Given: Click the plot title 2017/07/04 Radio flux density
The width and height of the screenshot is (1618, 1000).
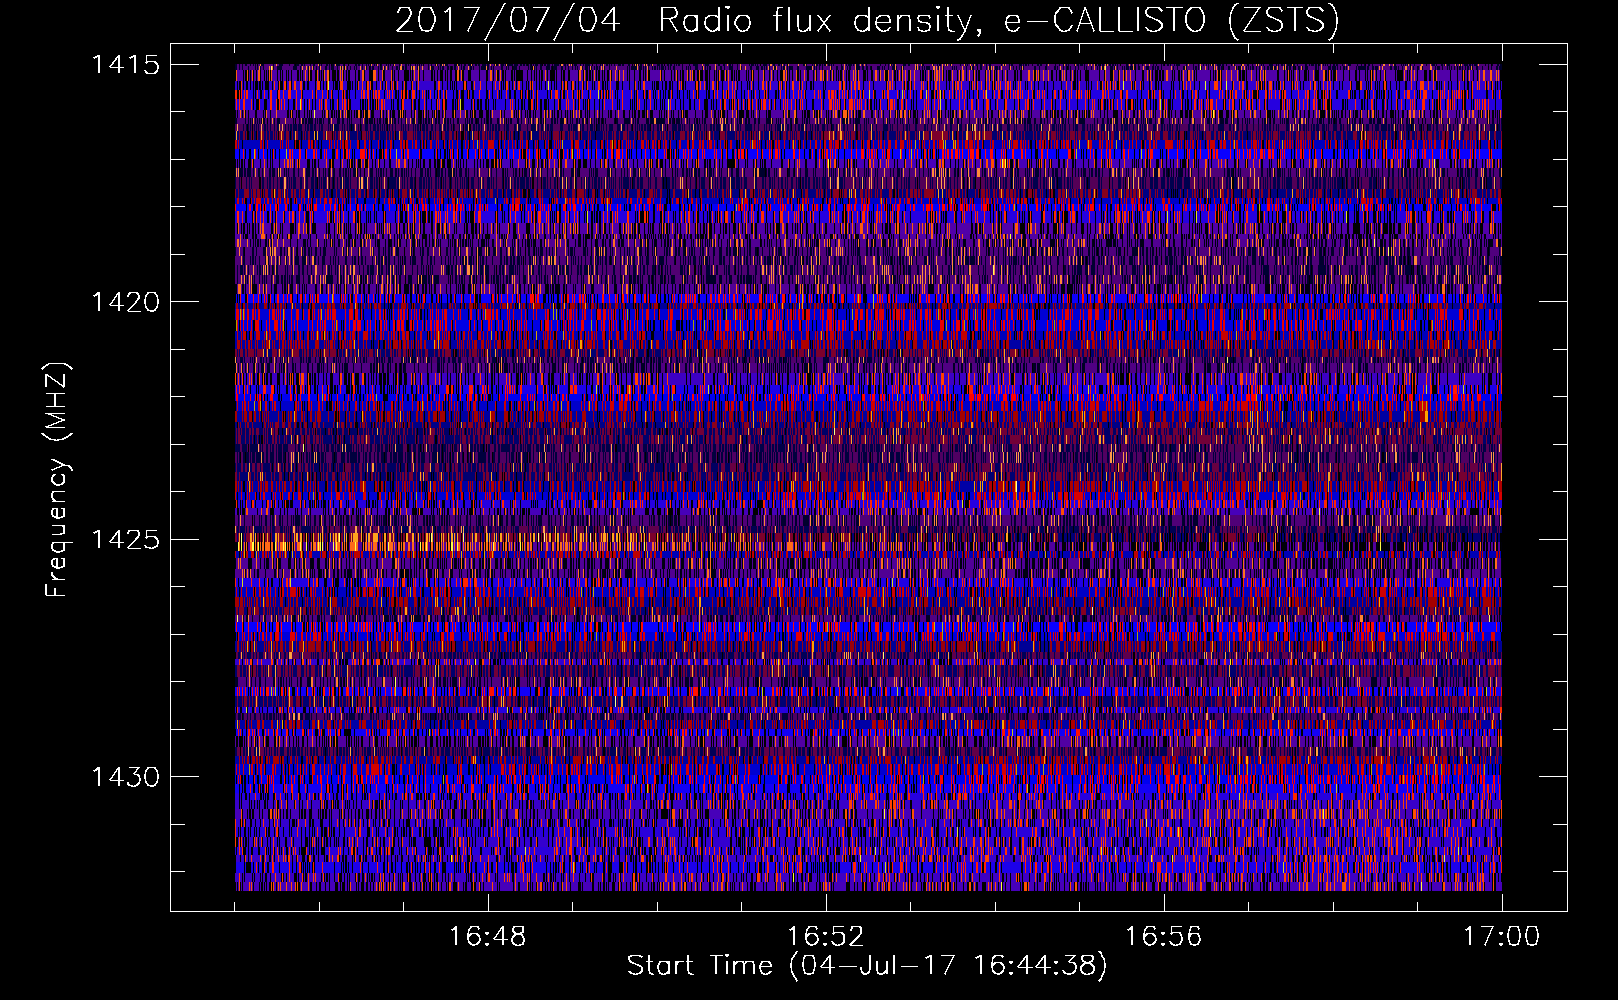Looking at the screenshot, I should 867,20.
